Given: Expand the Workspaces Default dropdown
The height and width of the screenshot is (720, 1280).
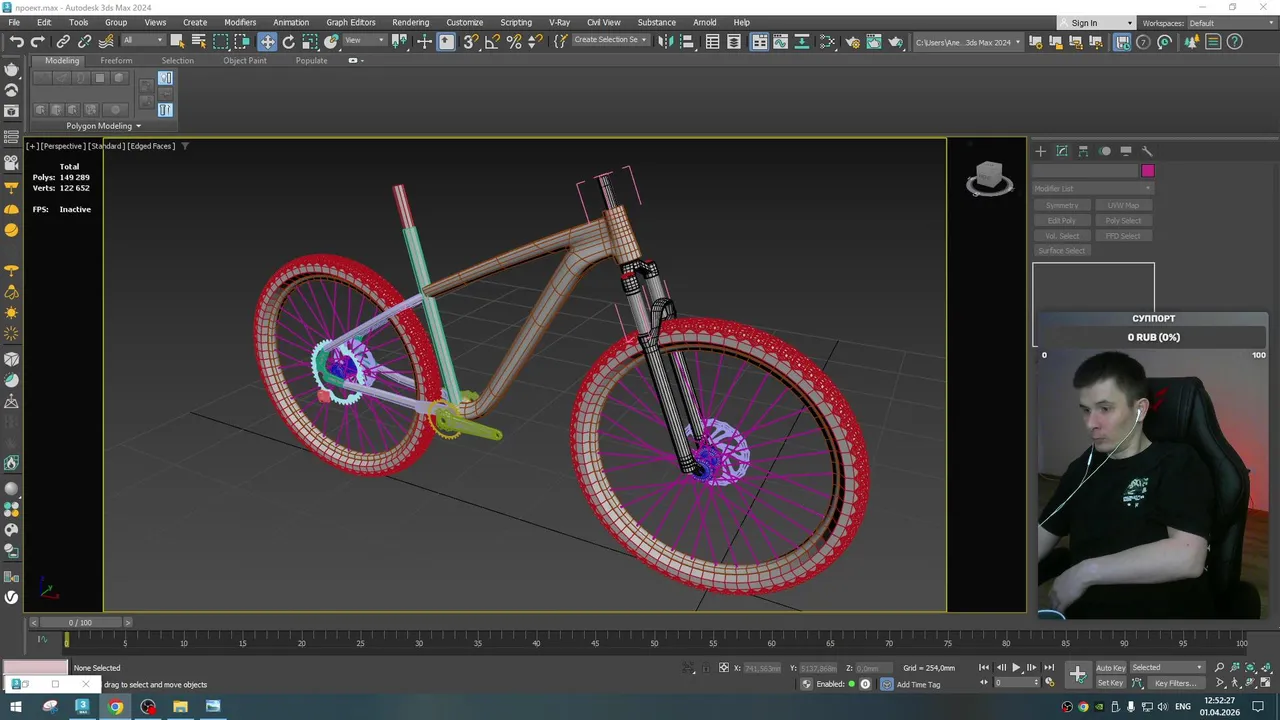Looking at the screenshot, I should (x=1233, y=23).
